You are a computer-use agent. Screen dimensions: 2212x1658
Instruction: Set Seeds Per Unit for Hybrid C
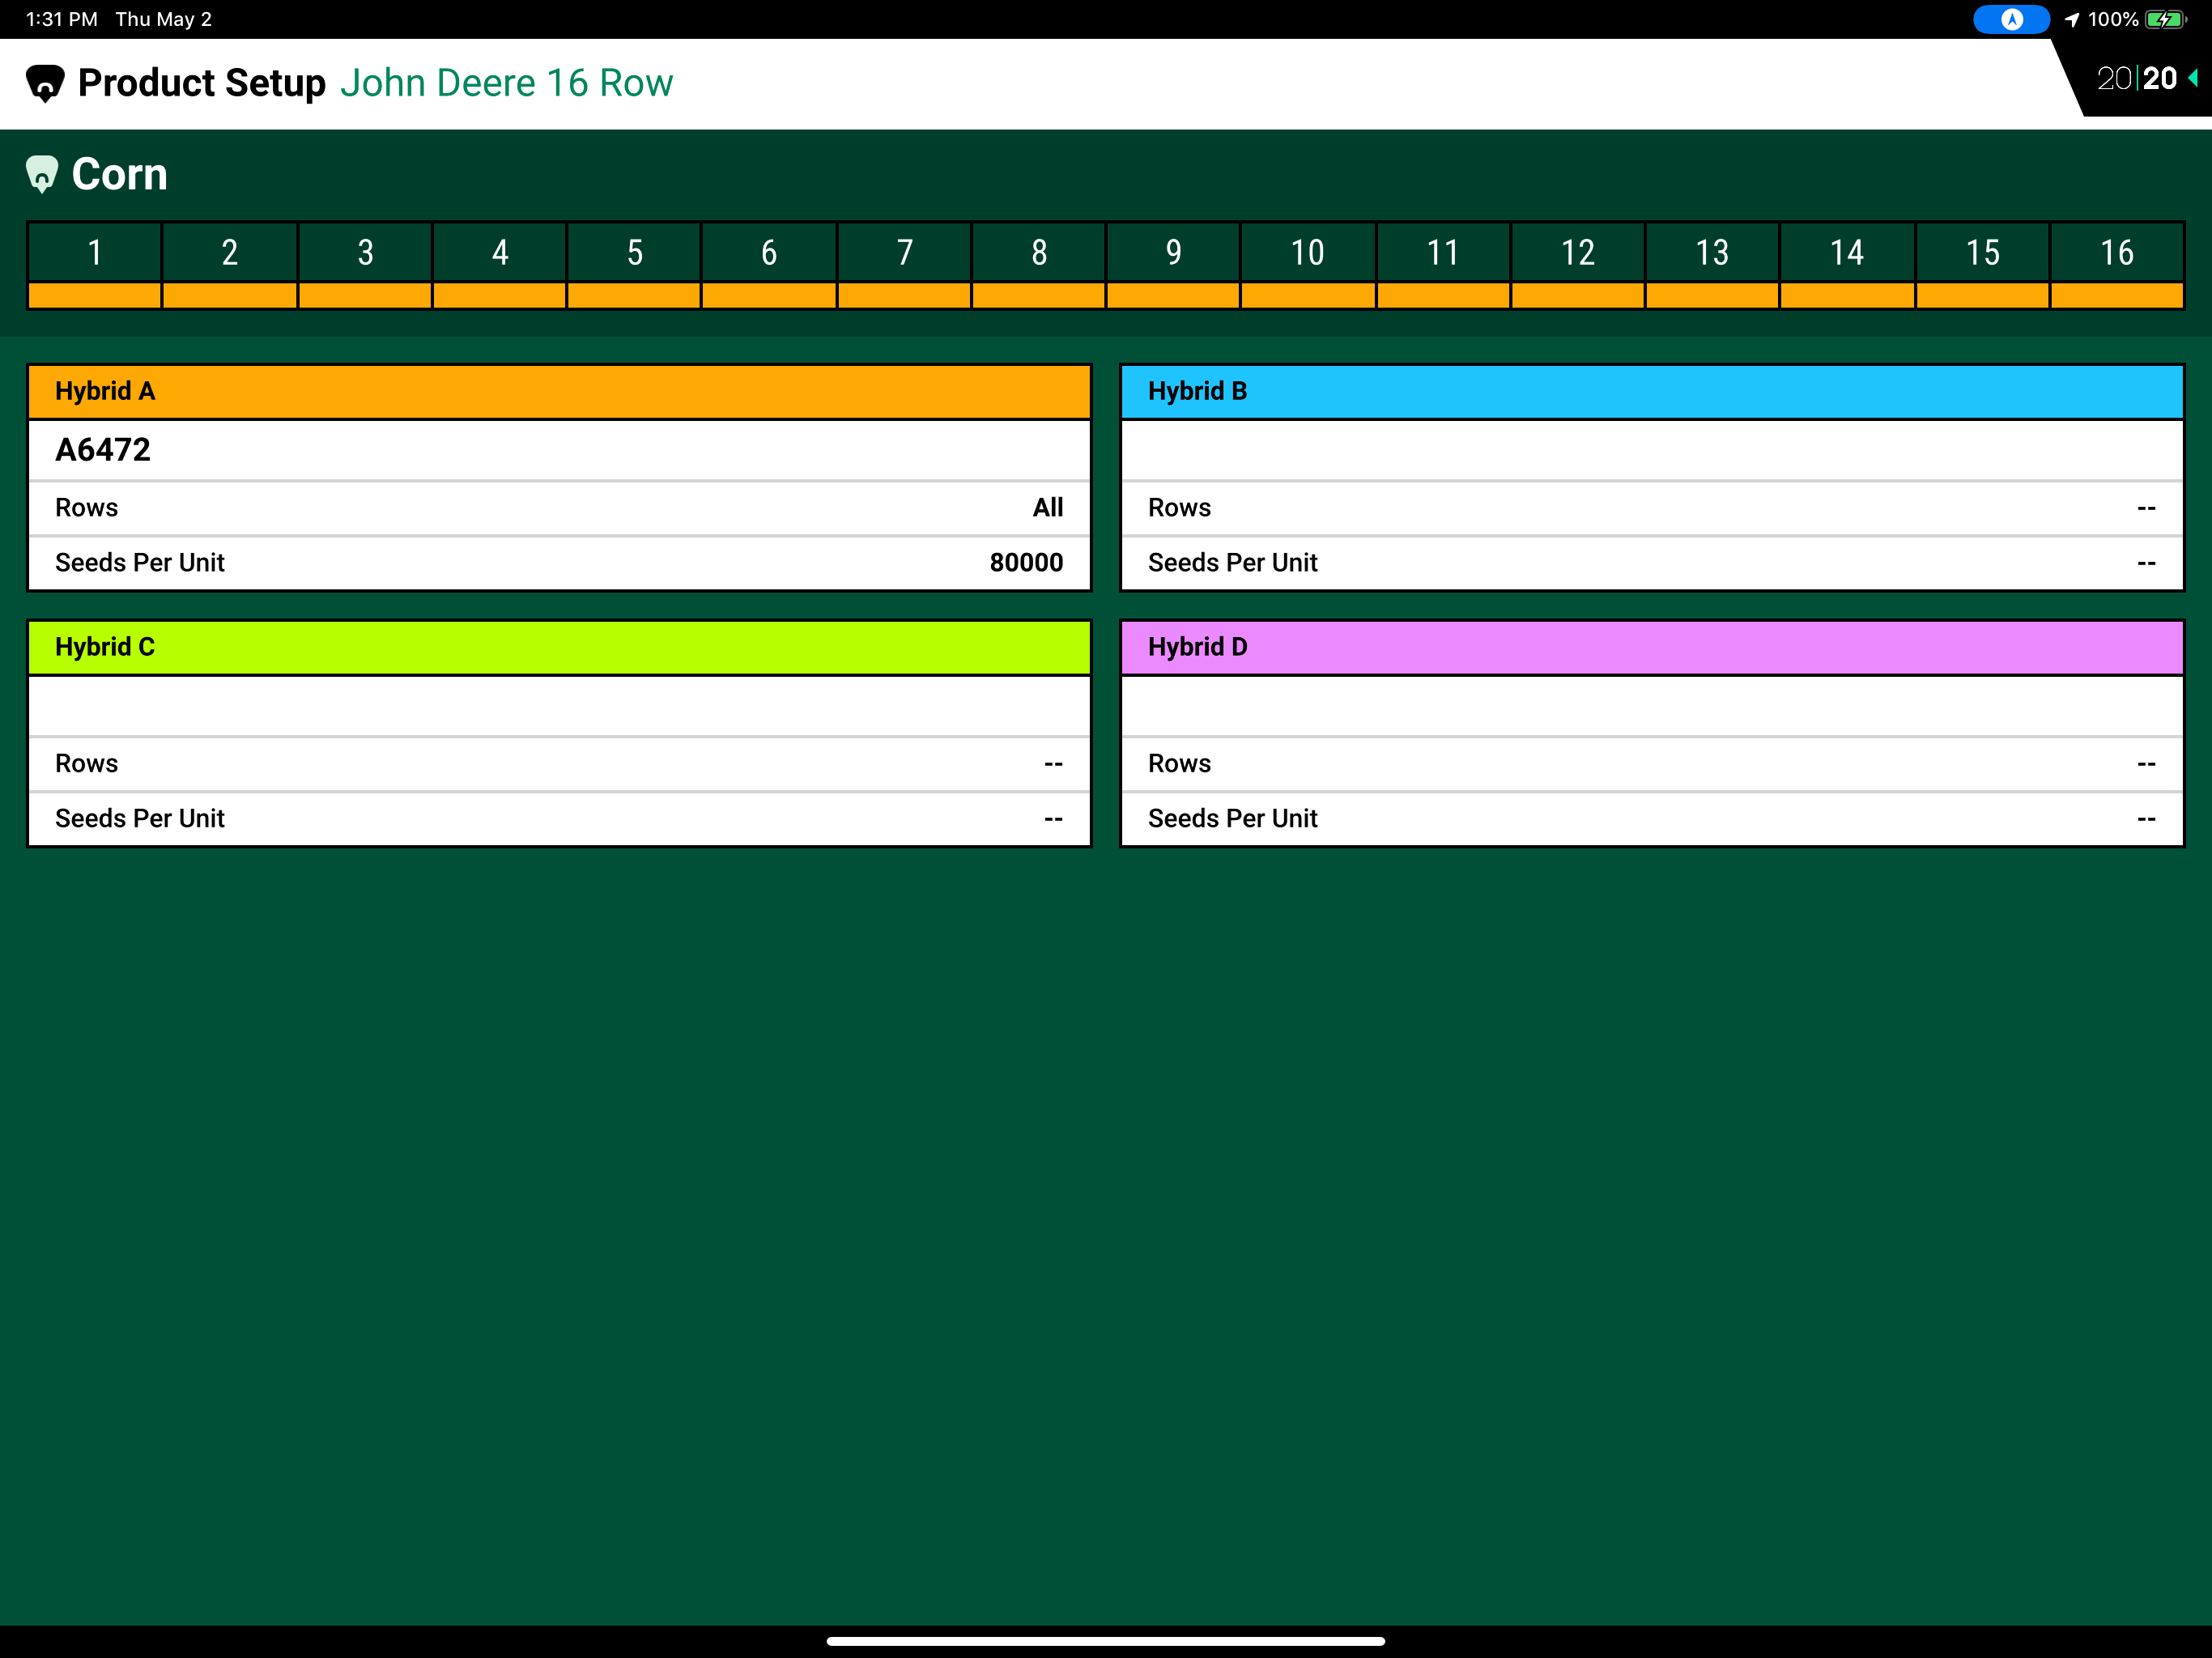(x=559, y=819)
